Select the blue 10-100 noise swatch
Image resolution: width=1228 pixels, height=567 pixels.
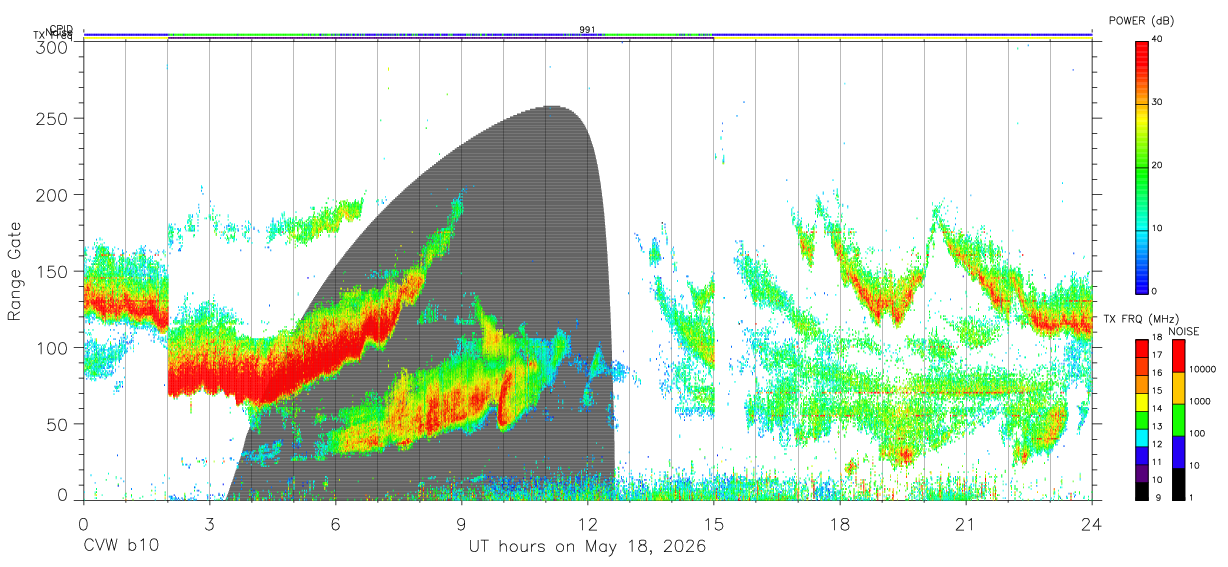[1178, 451]
